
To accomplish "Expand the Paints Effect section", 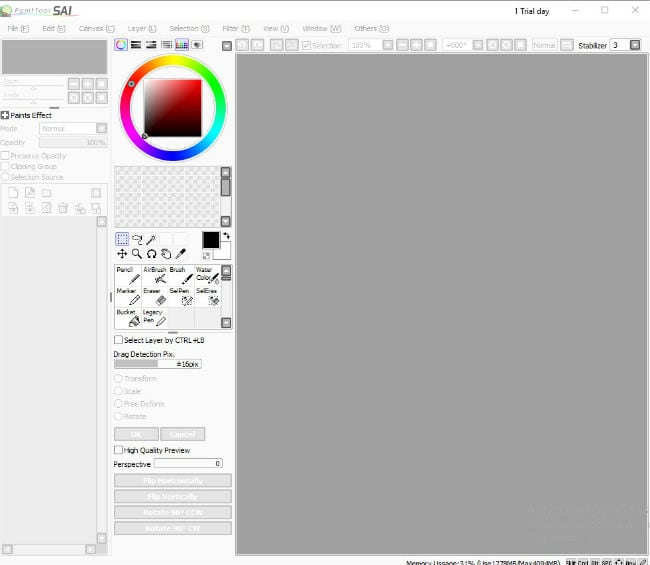I will pos(5,115).
